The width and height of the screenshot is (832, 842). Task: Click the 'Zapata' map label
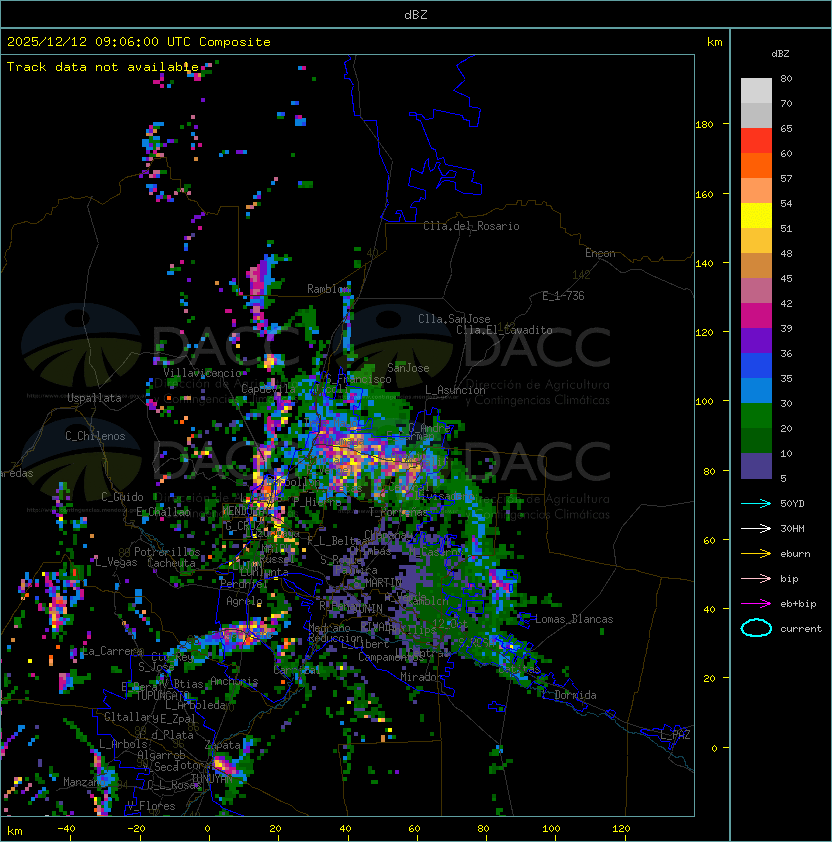(222, 745)
